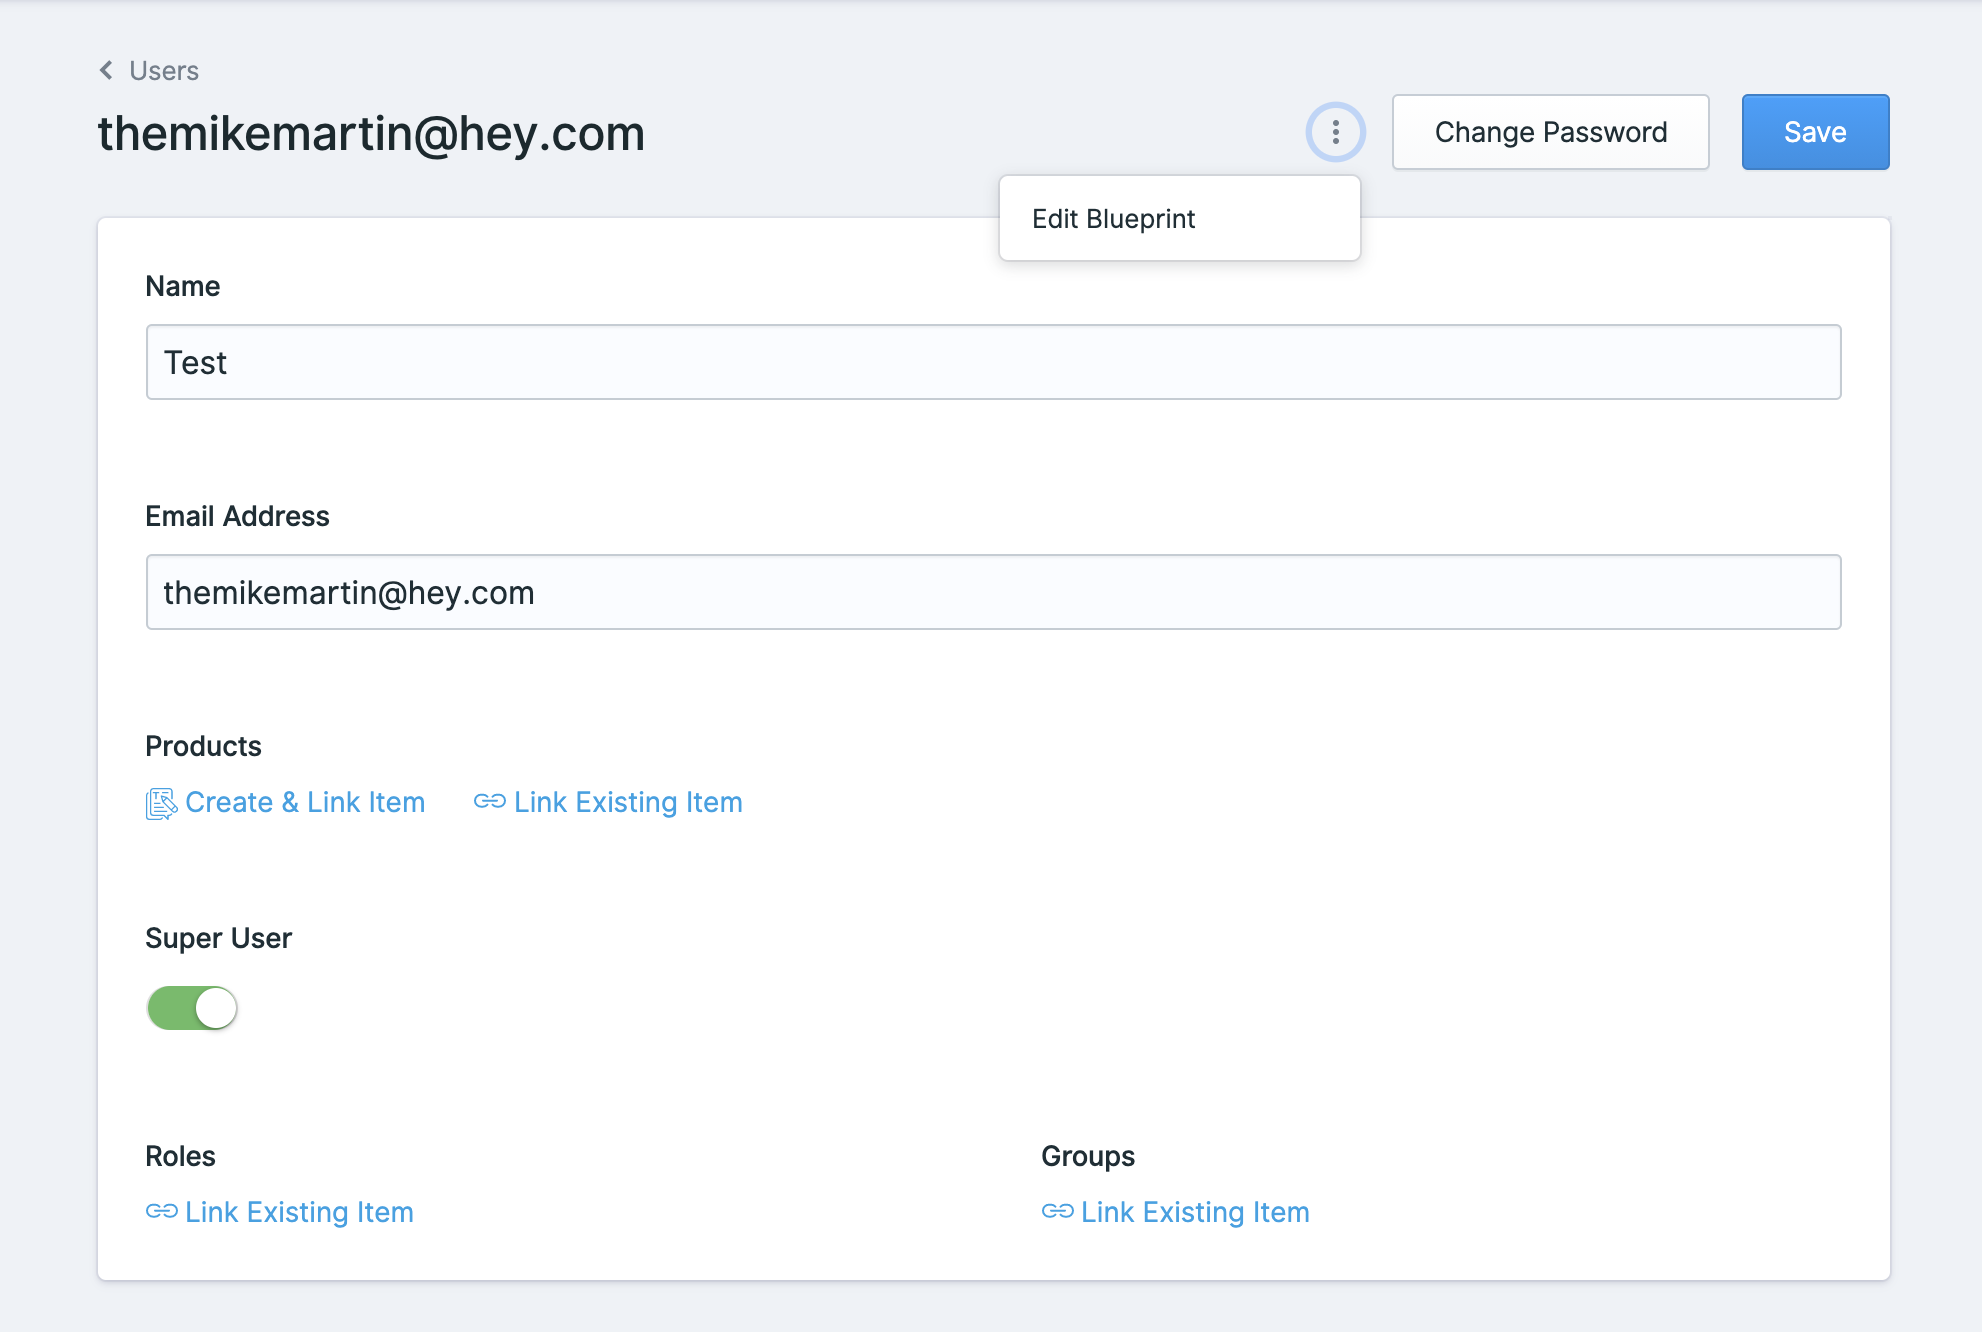Click the chain icon under Products
This screenshot has height=1332, width=1982.
tap(489, 802)
